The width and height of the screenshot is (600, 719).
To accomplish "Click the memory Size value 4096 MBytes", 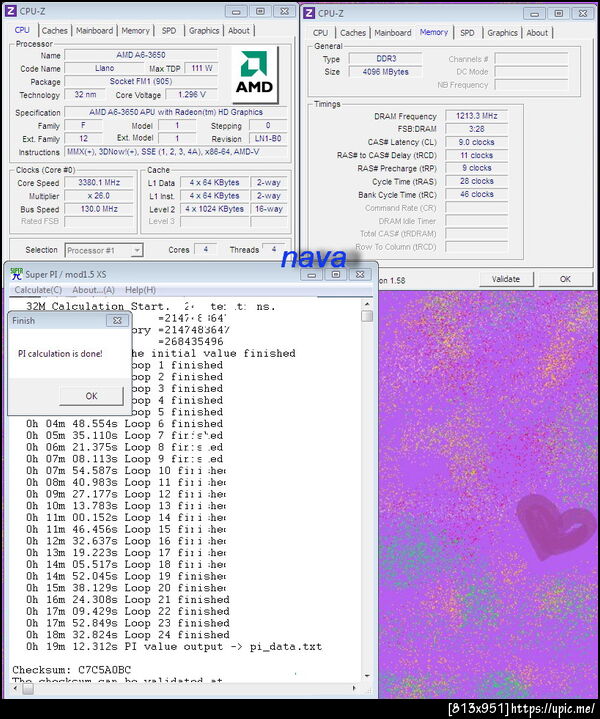I will (x=385, y=72).
